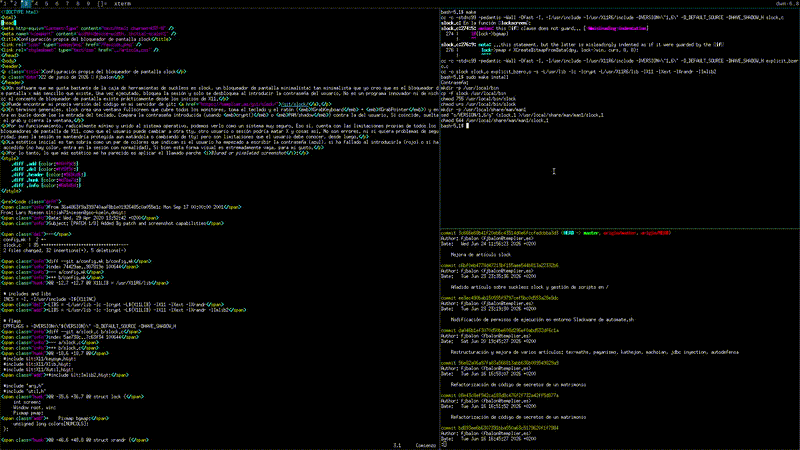
Task: Click the 'bash-5.1$ make' command line
Action: (458, 12)
